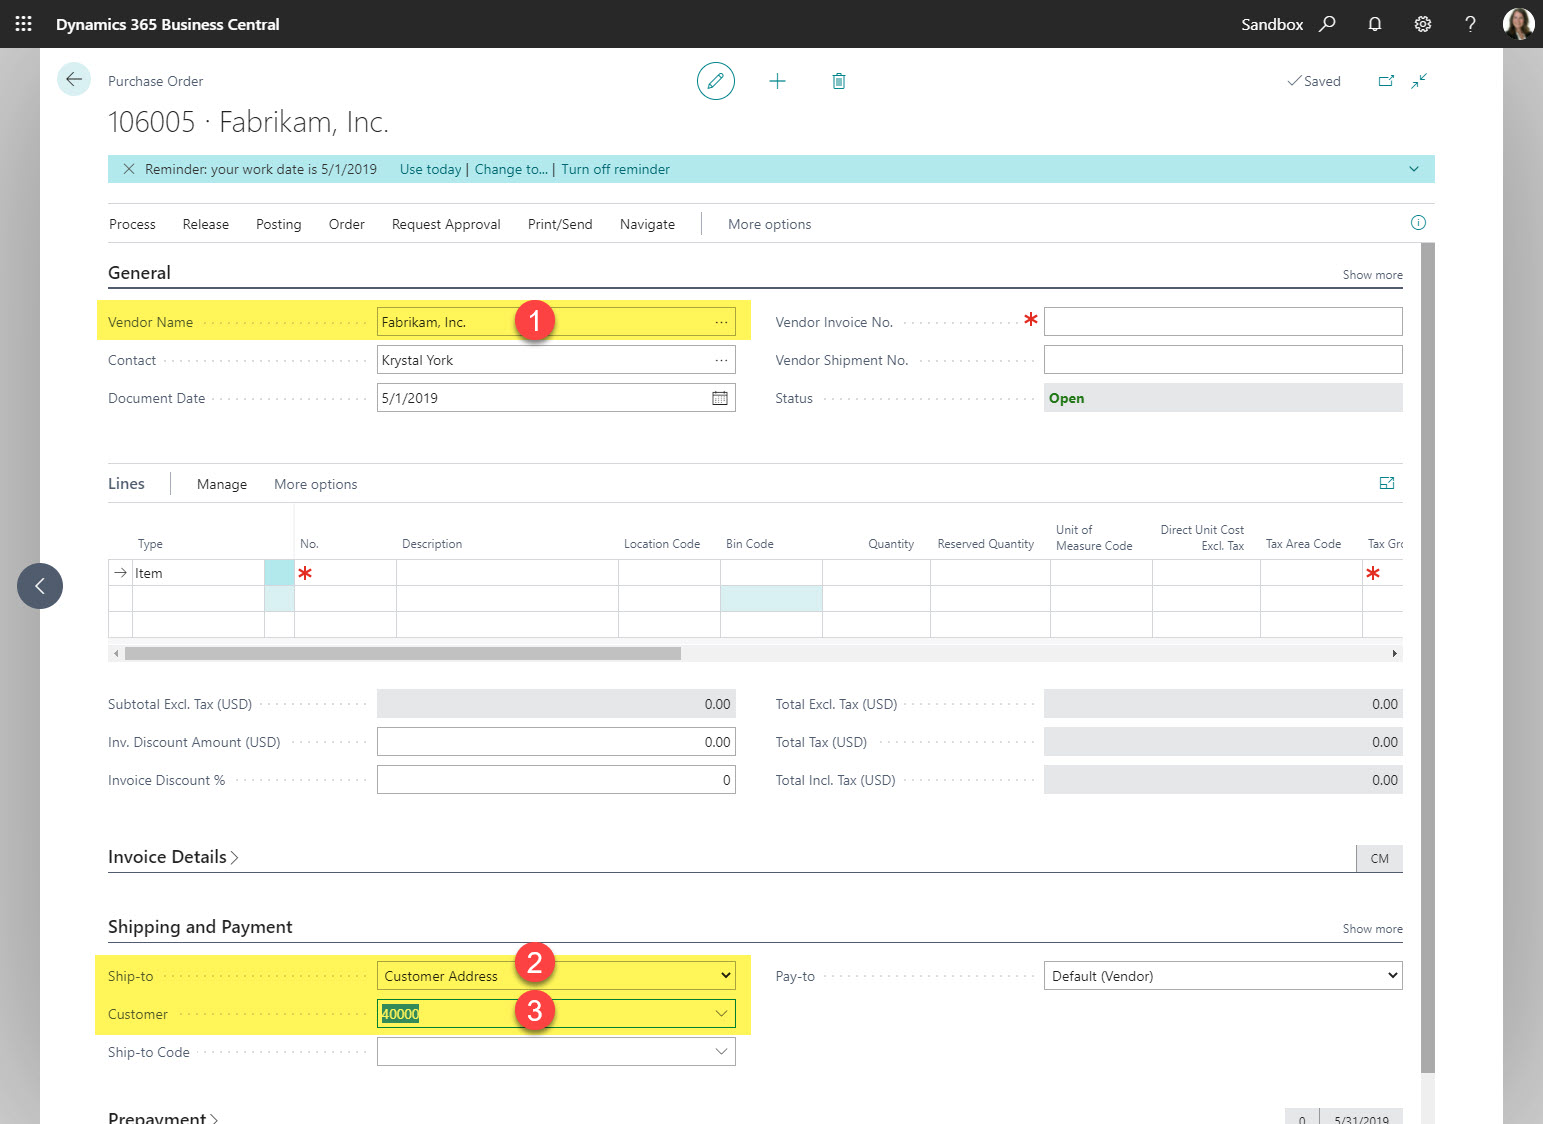Open the Document Date calendar picker
This screenshot has width=1543, height=1124.
719,397
